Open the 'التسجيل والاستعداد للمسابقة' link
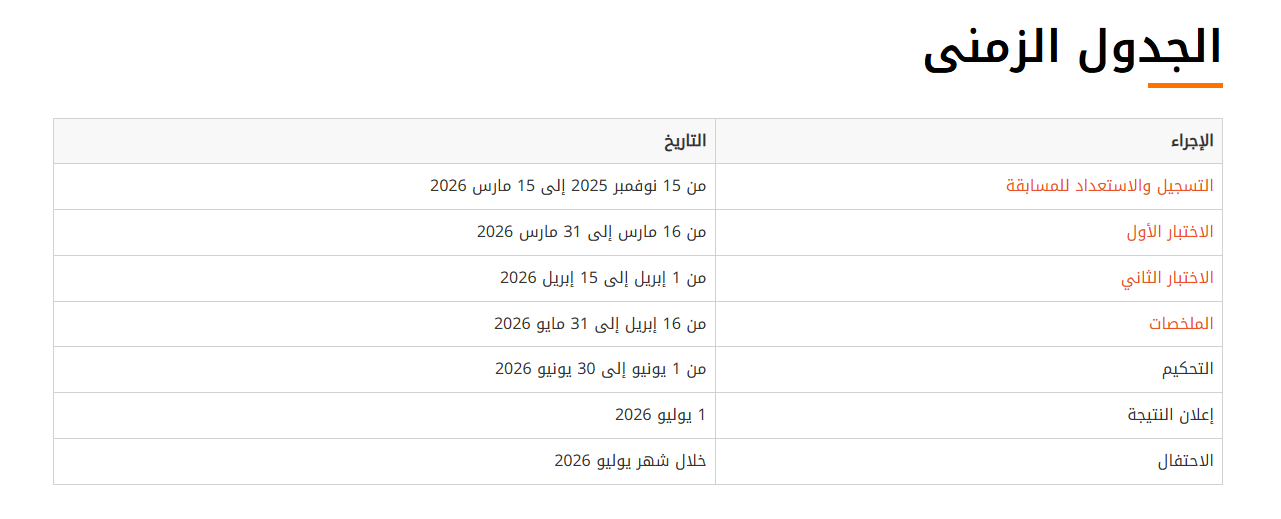 click(x=1109, y=186)
